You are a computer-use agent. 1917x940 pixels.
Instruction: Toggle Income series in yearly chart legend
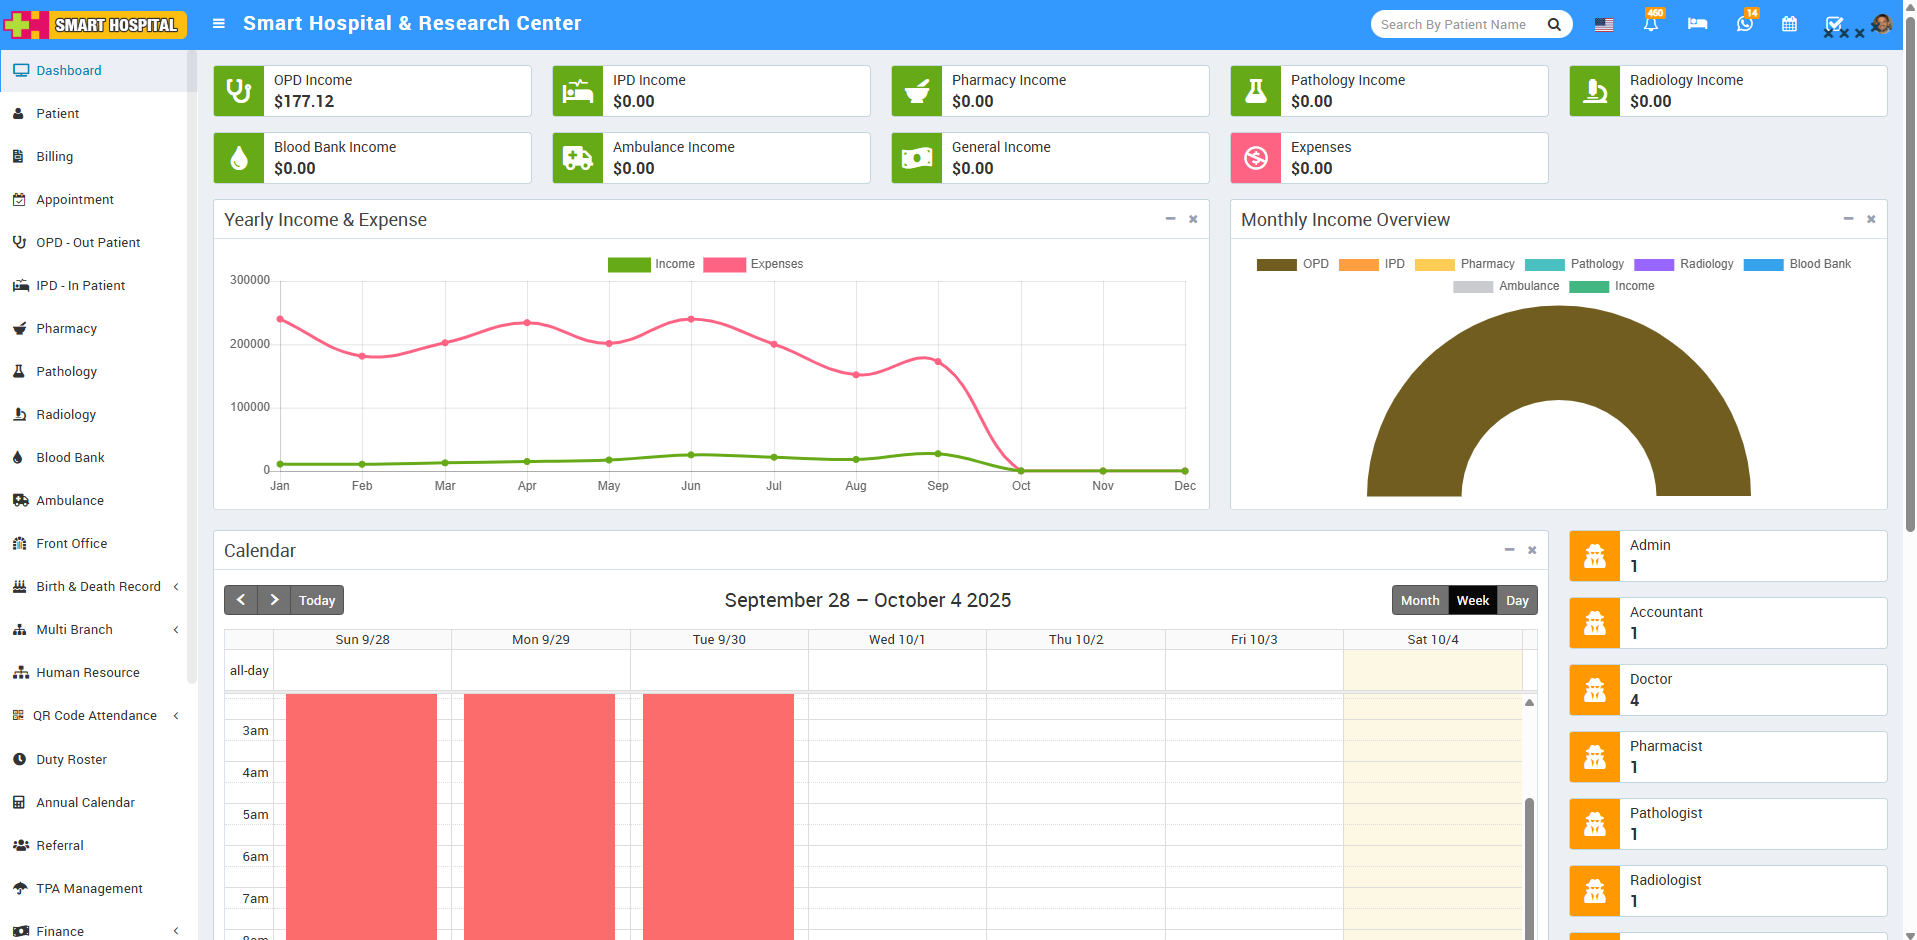click(x=651, y=264)
